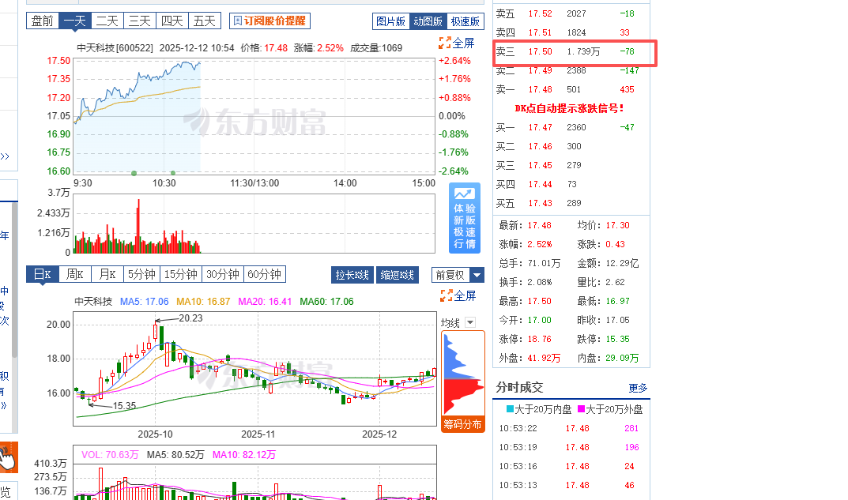This screenshot has height=500, width=848.
Task: Click the 10:53:22 trade record row
Action: [x=571, y=428]
